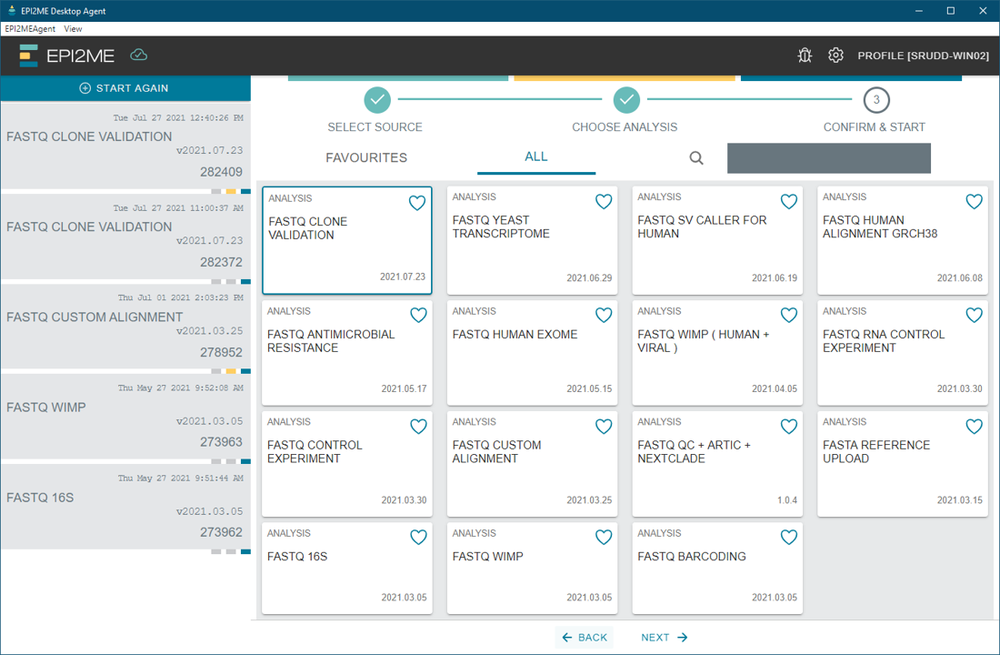
Task: Click the Select Source step label
Action: pos(375,127)
